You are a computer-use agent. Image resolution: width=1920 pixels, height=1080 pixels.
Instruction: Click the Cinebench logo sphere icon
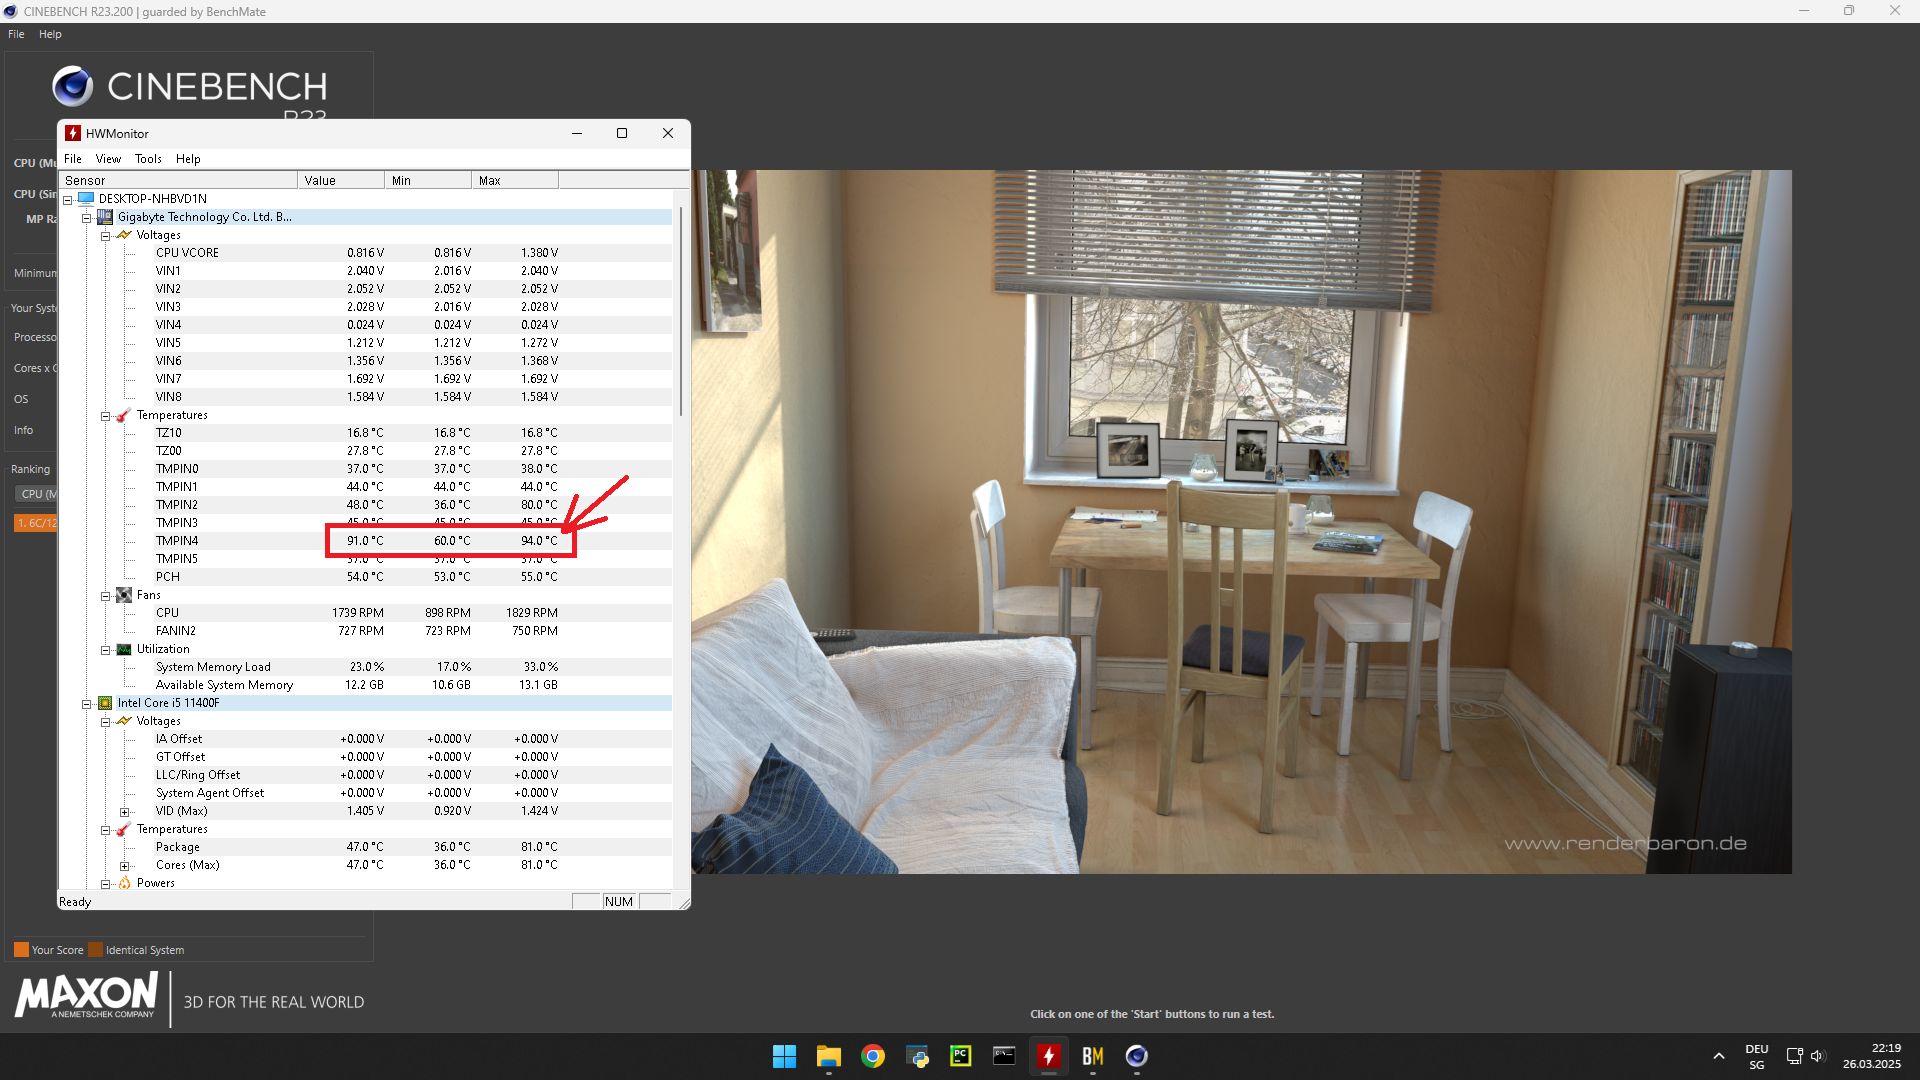72,86
